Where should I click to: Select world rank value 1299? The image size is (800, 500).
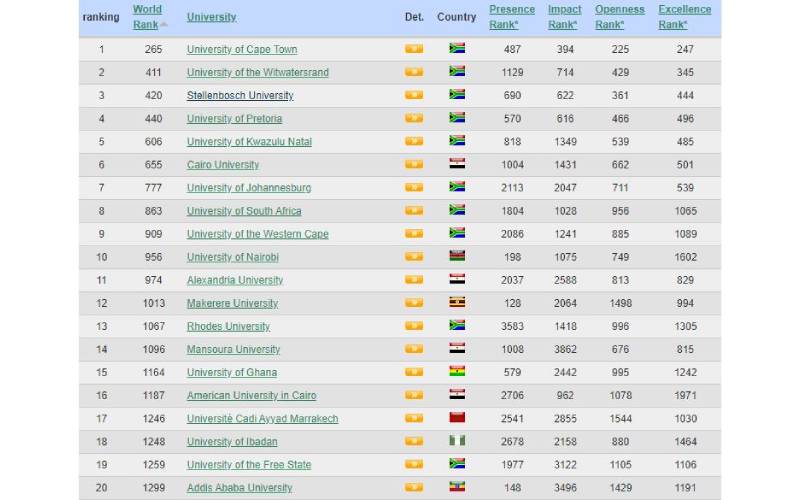[x=154, y=488]
